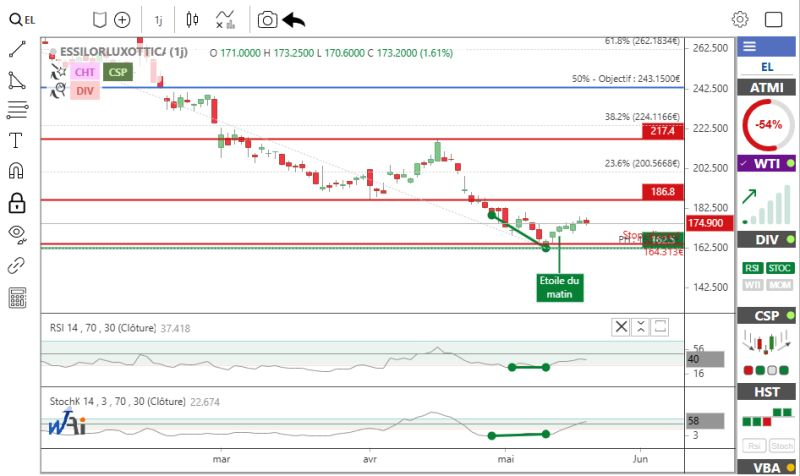
Task: Open the 1j timeframe selector
Action: coord(158,20)
